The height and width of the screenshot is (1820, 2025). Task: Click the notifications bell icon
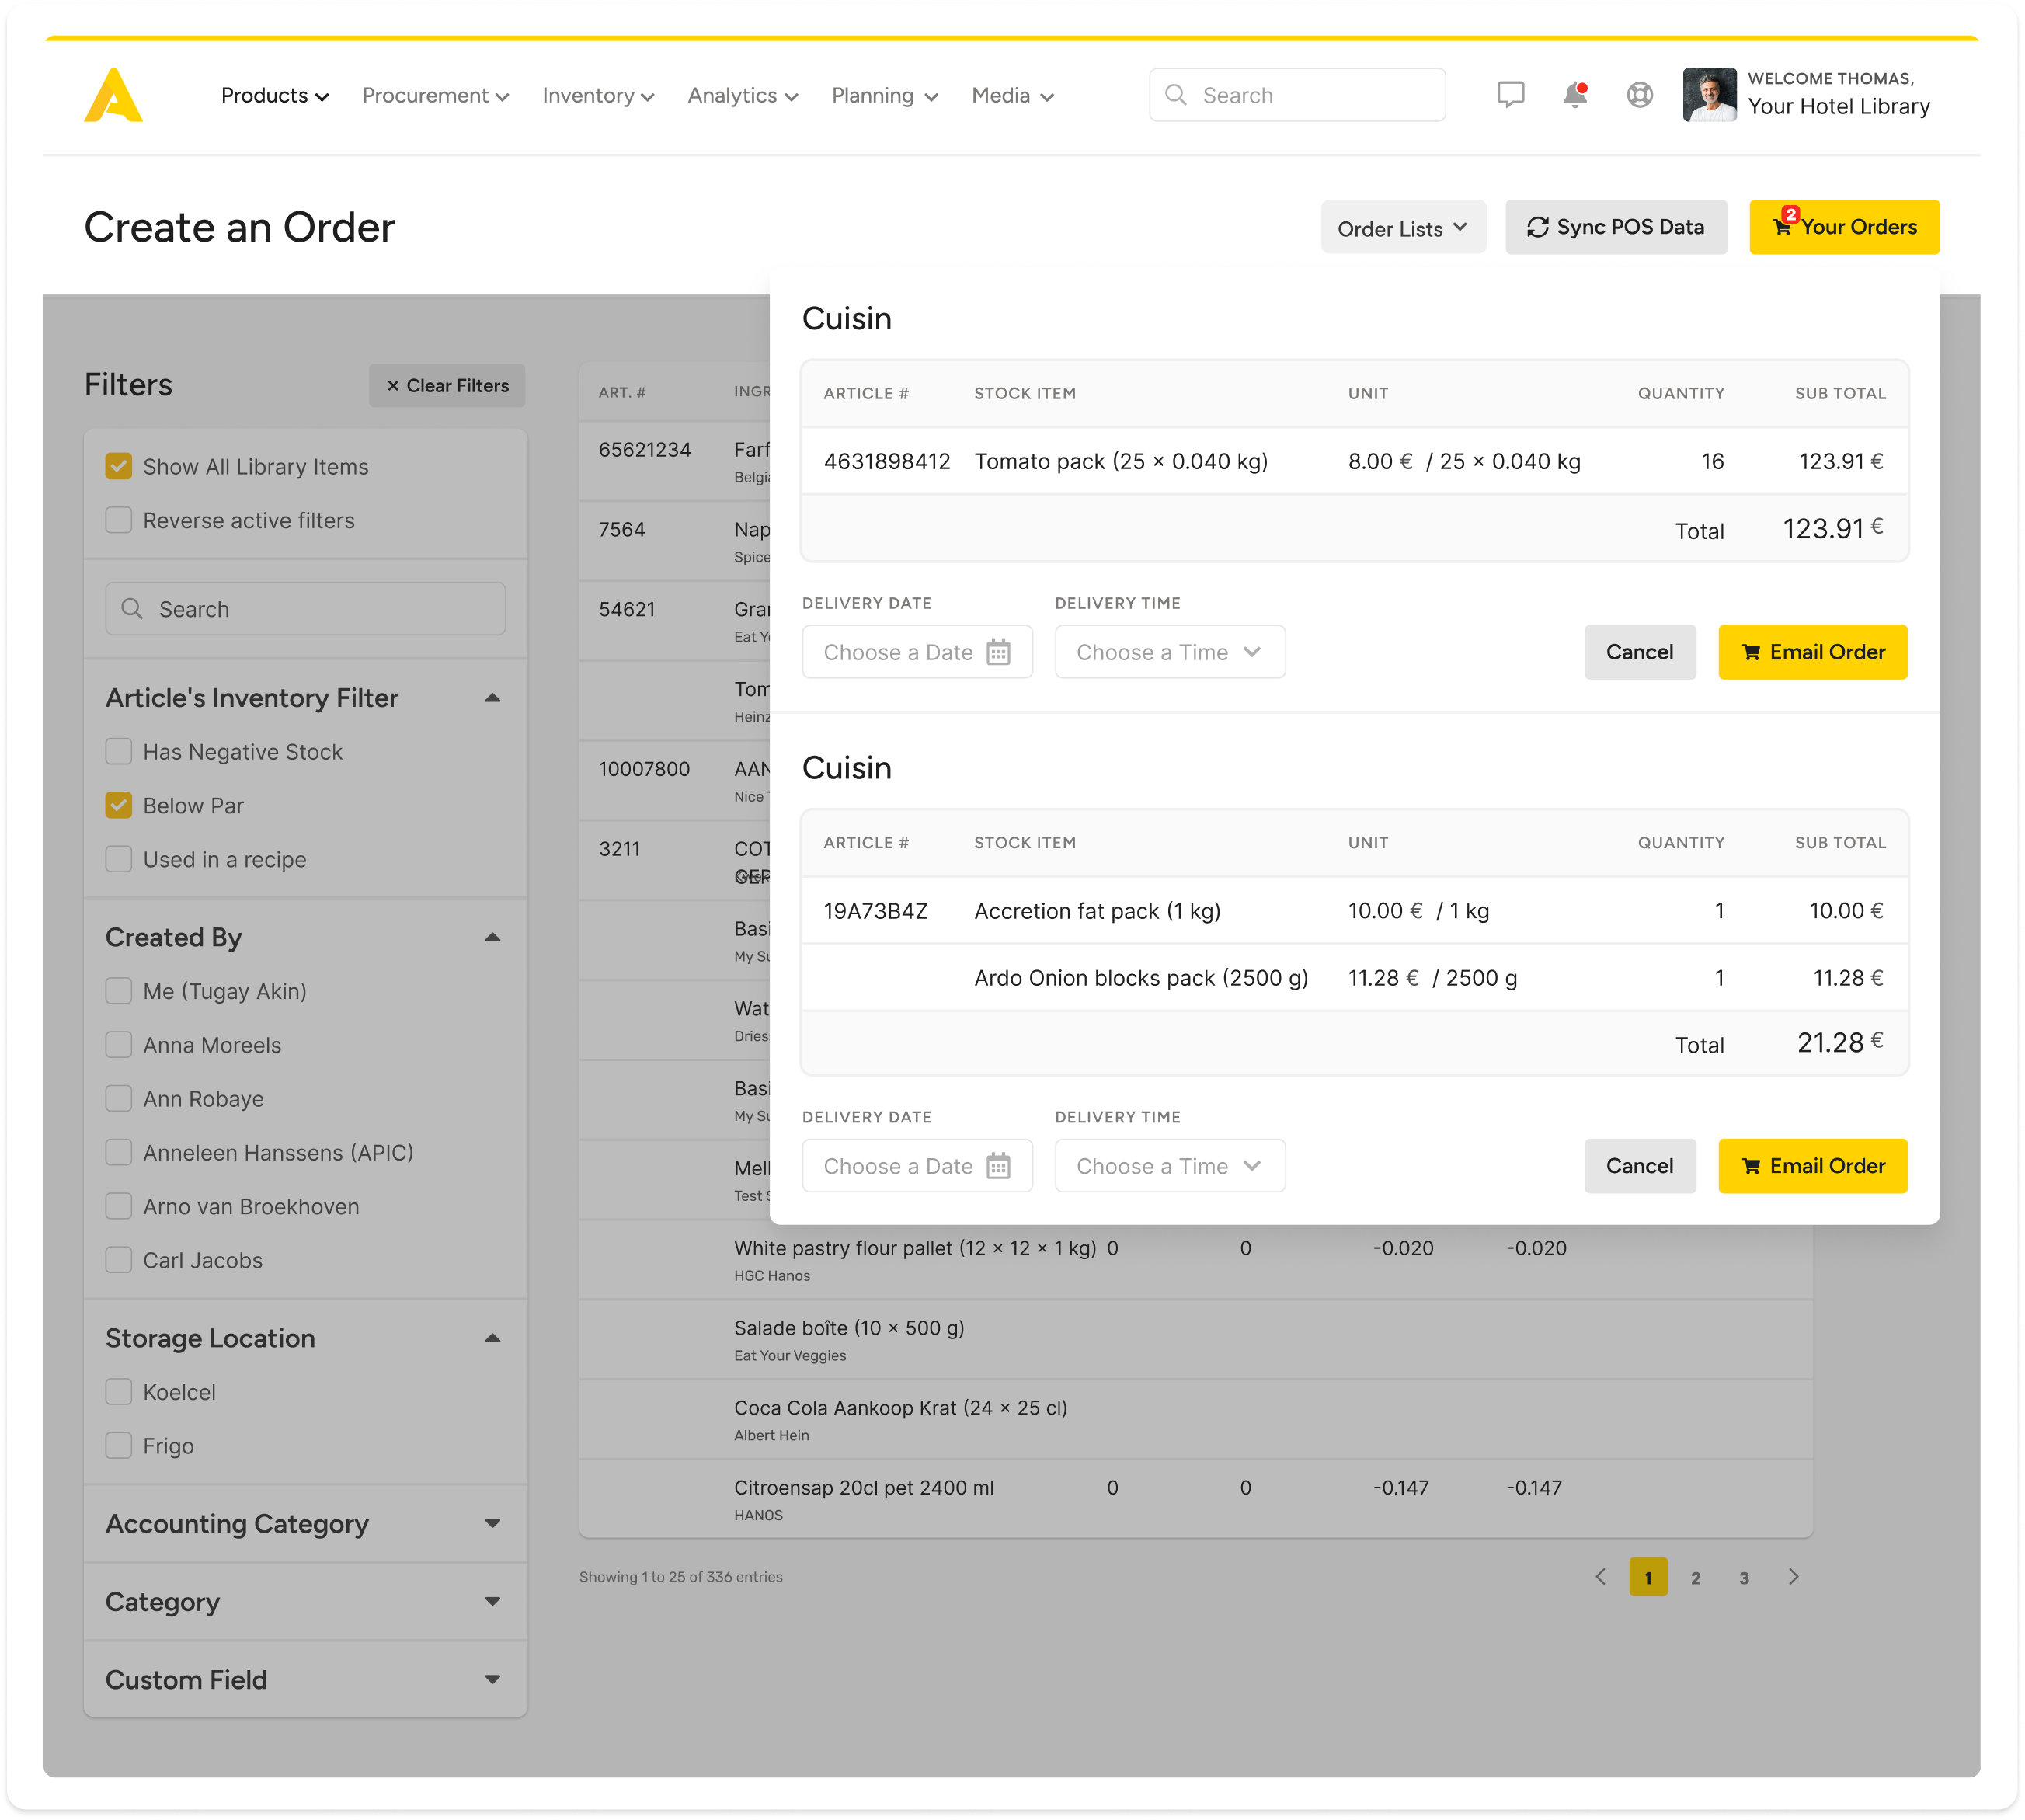point(1574,95)
